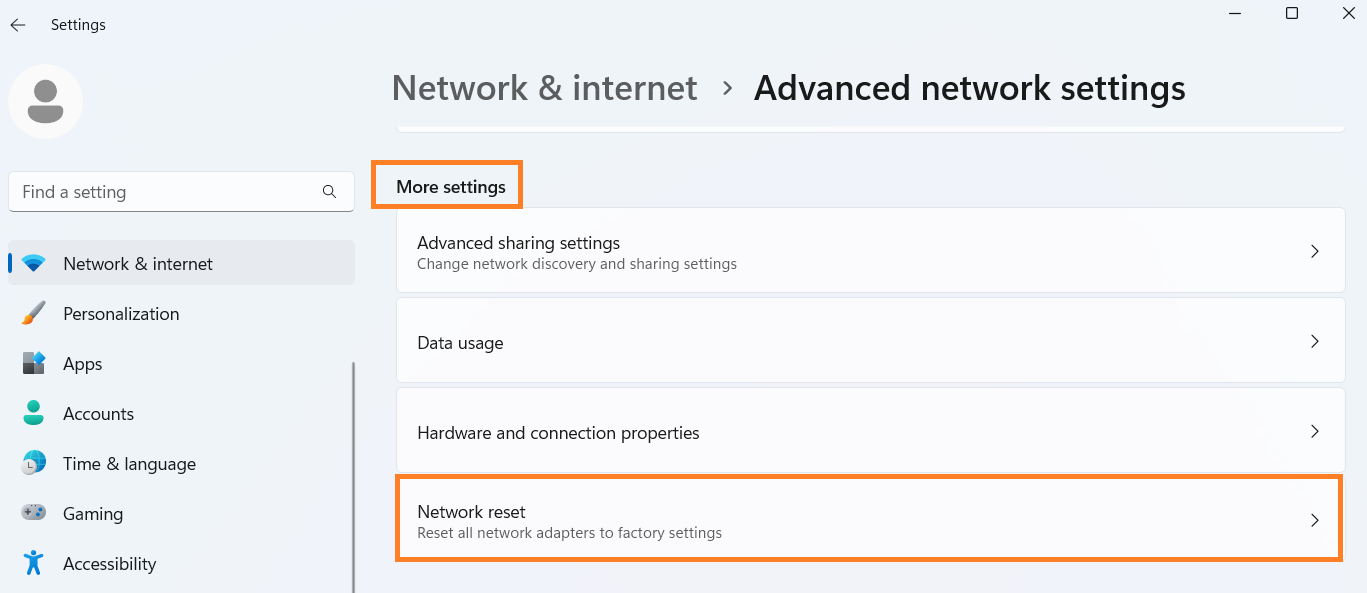Click the user profile avatar icon
The image size is (1367, 593).
pos(45,101)
